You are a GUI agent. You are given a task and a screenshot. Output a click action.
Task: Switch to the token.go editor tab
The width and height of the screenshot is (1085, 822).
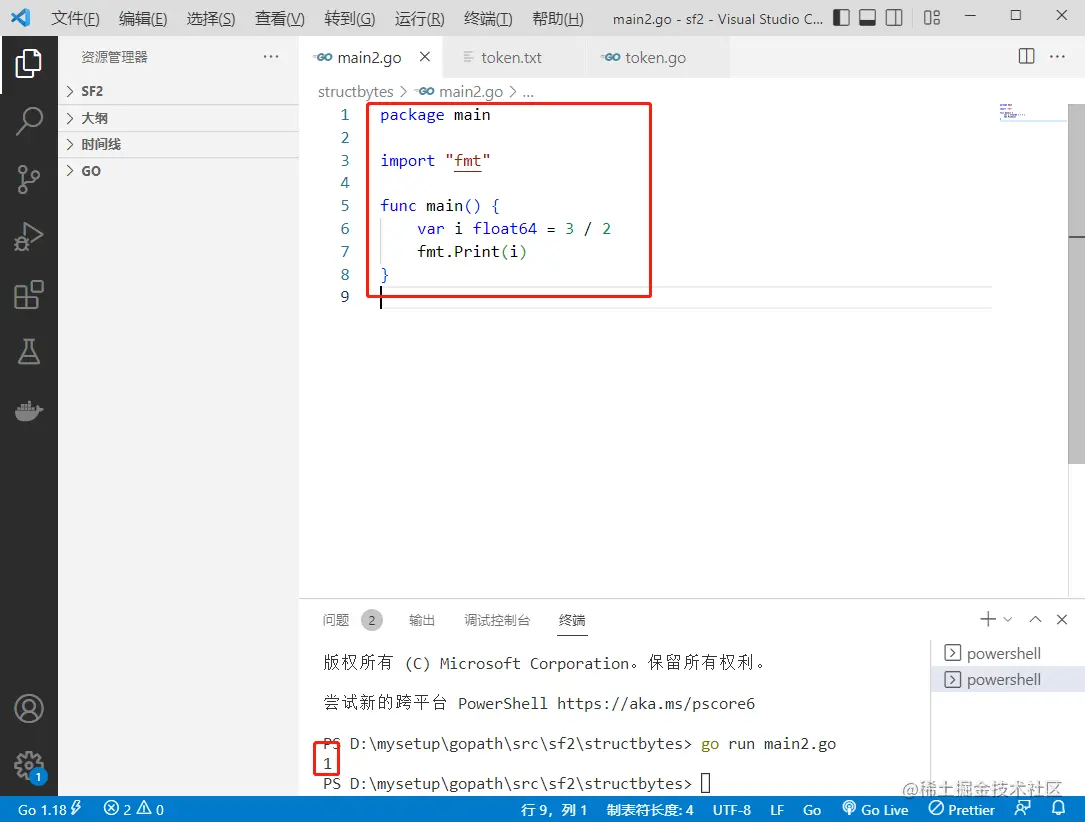pyautogui.click(x=655, y=57)
